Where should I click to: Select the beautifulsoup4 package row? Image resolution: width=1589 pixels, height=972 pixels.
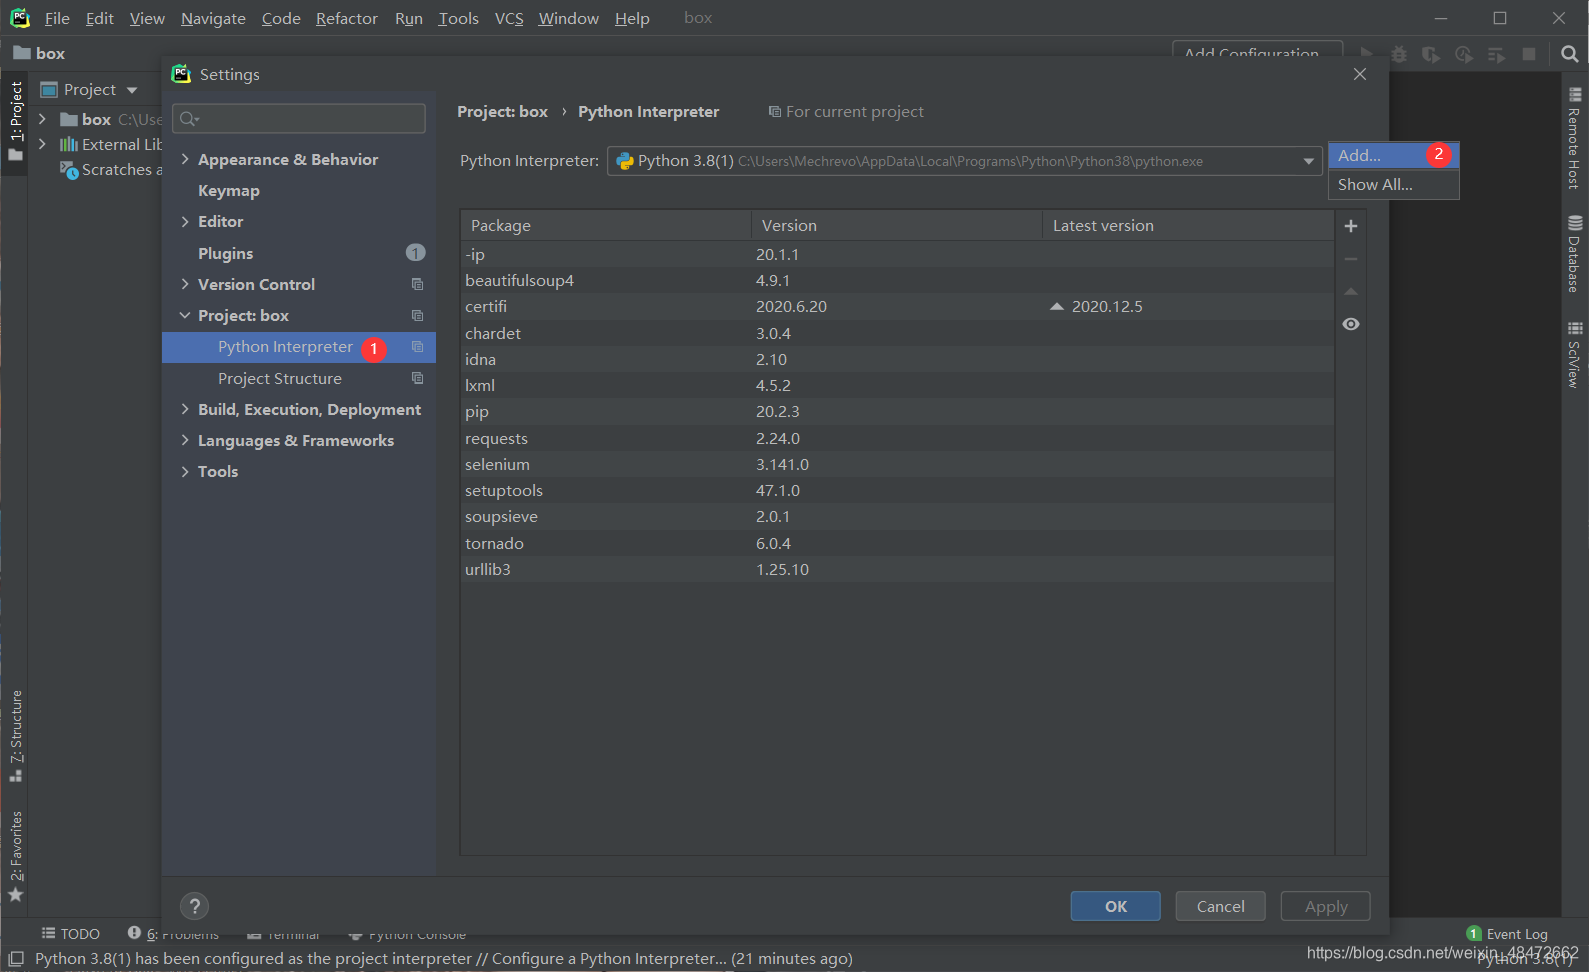point(897,280)
